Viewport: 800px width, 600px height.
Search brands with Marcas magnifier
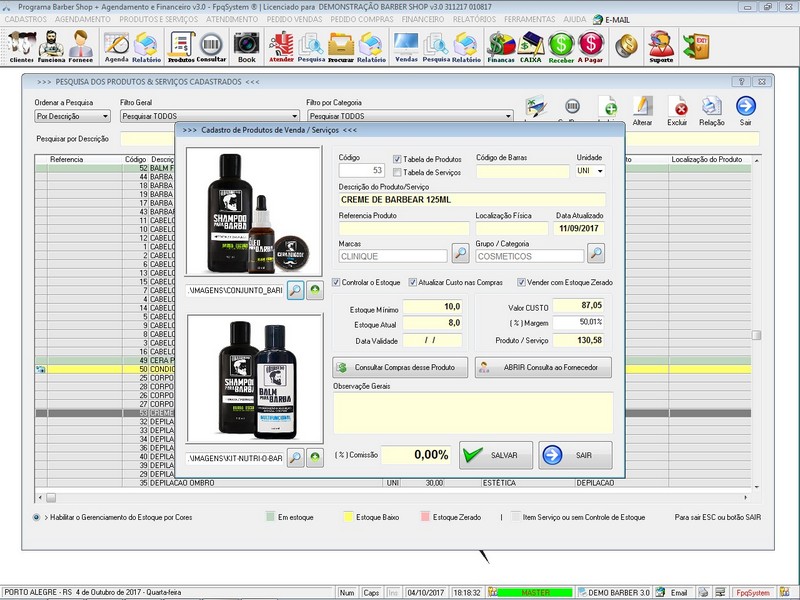[x=460, y=253]
